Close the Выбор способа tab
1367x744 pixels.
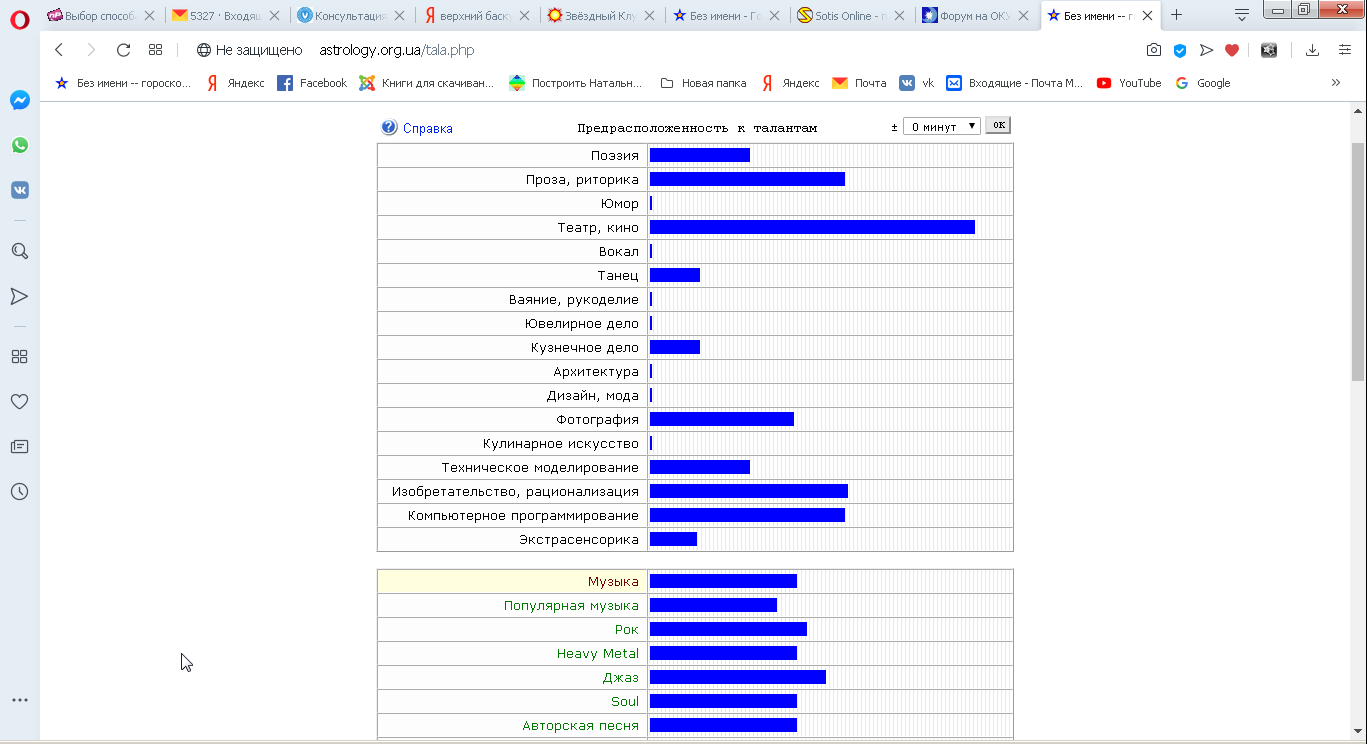pyautogui.click(x=149, y=15)
